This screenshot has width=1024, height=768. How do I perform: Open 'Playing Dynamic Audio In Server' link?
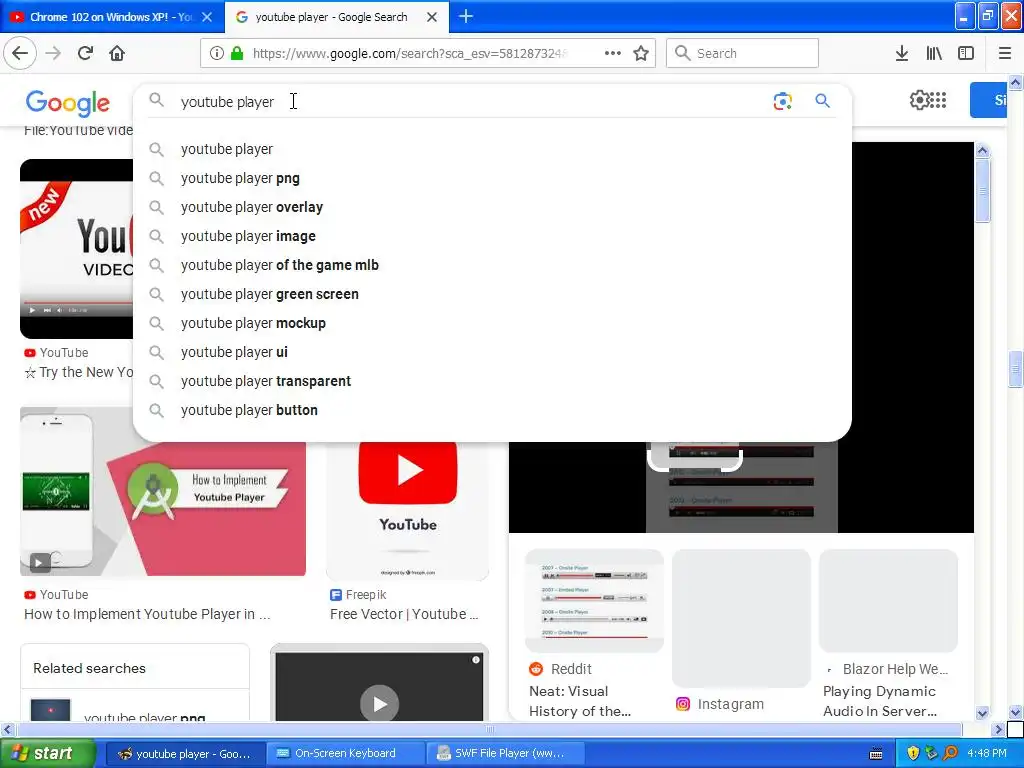pos(880,701)
